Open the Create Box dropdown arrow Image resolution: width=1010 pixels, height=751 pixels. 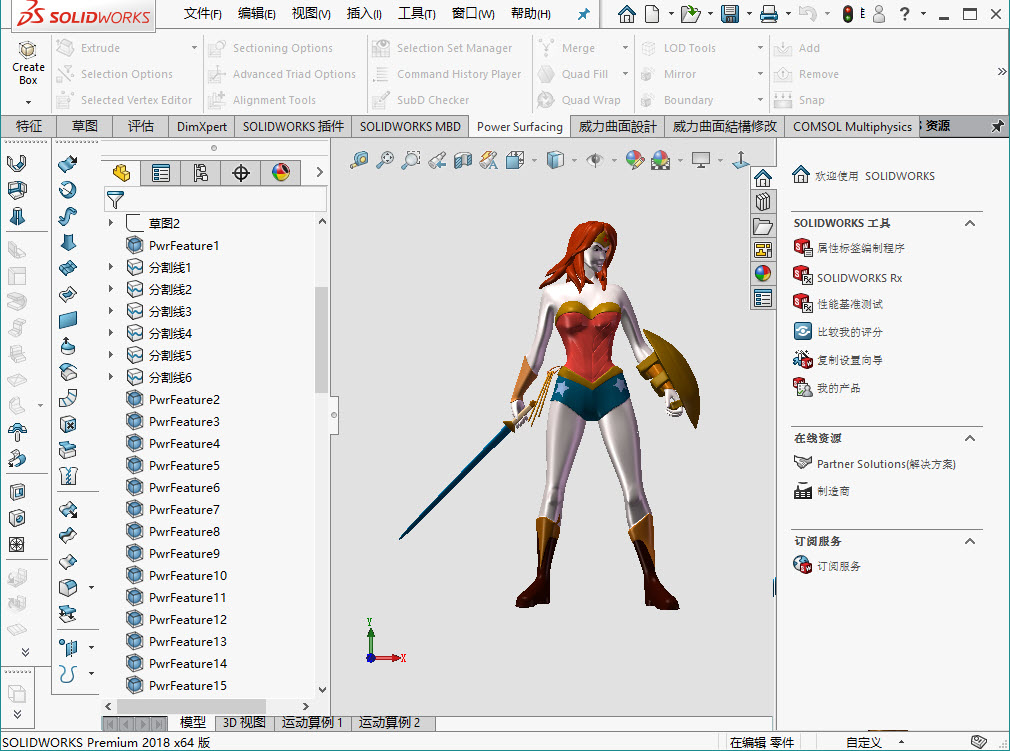[28, 102]
